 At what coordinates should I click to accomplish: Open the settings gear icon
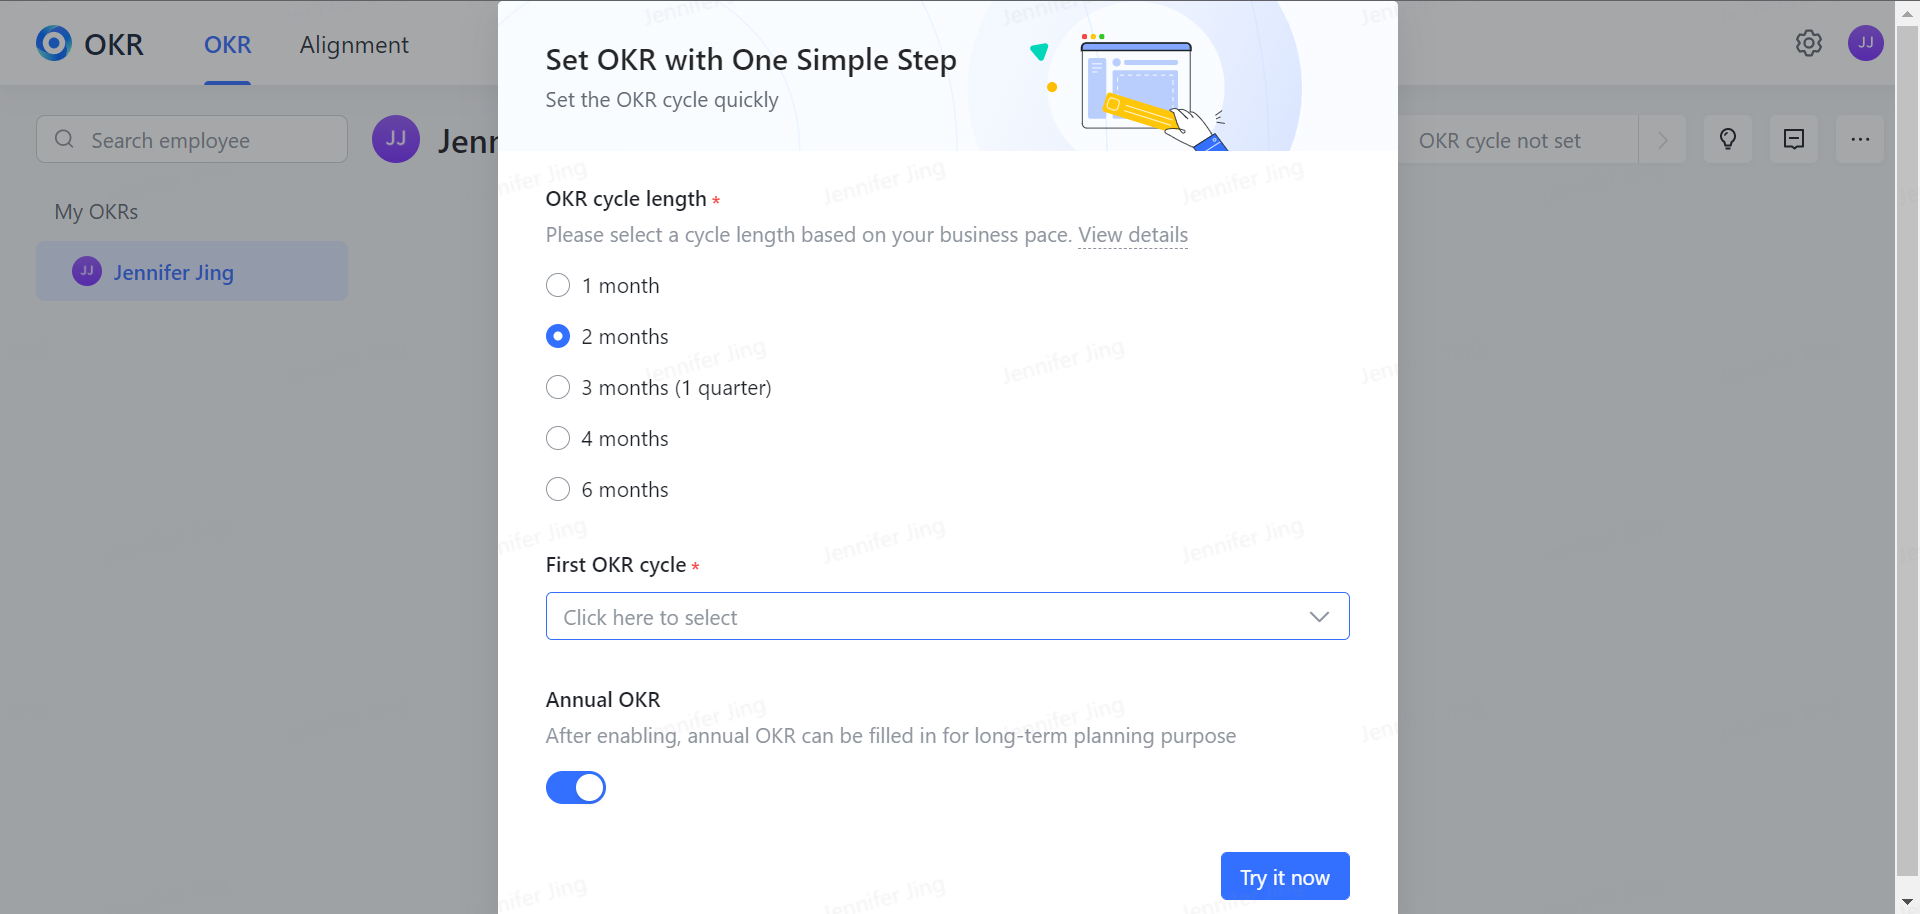(x=1808, y=42)
